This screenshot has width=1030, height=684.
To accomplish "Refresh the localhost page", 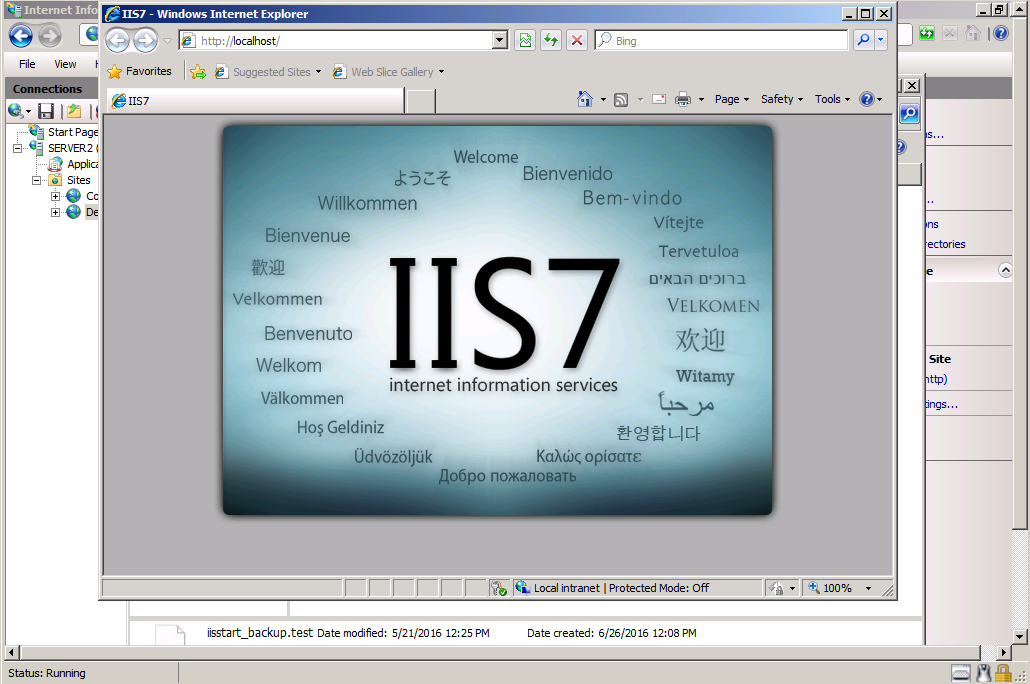I will (551, 41).
